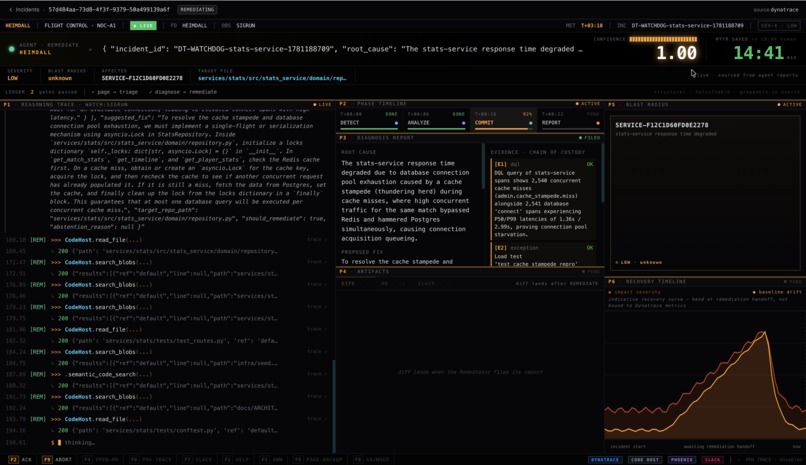Expand trace for search_blobs at 176.09
Viewport: 806px width, 465px height.
pyautogui.click(x=317, y=285)
